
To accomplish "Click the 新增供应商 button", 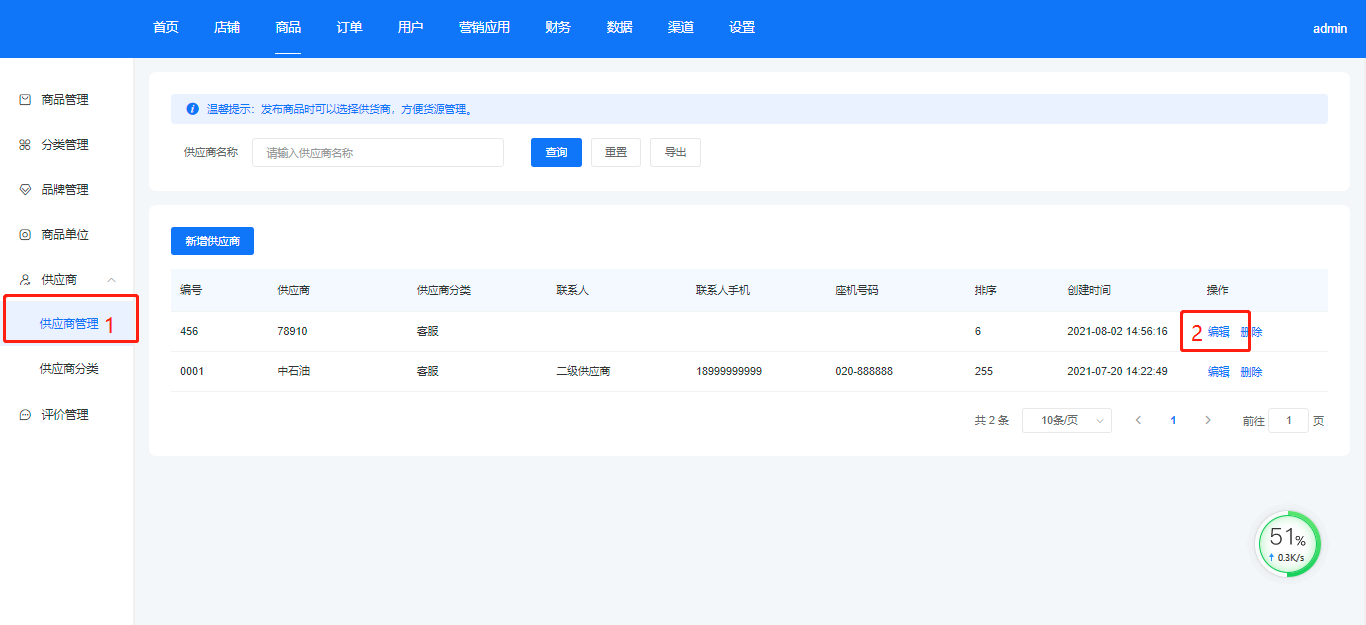I will [212, 241].
